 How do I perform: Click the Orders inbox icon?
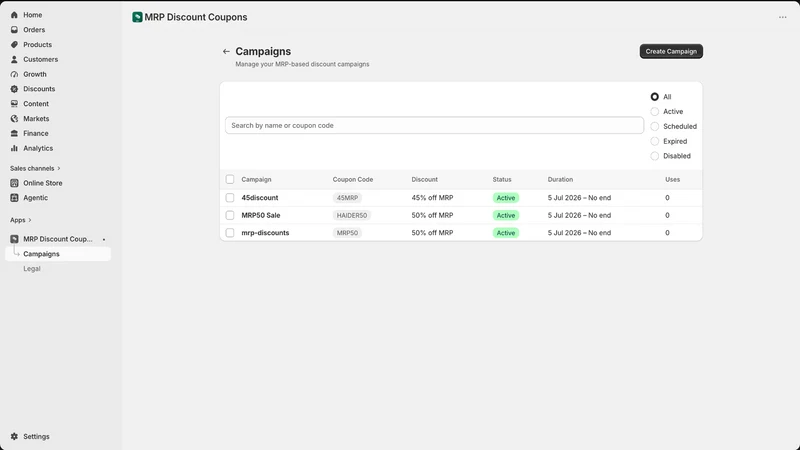coord(14,30)
